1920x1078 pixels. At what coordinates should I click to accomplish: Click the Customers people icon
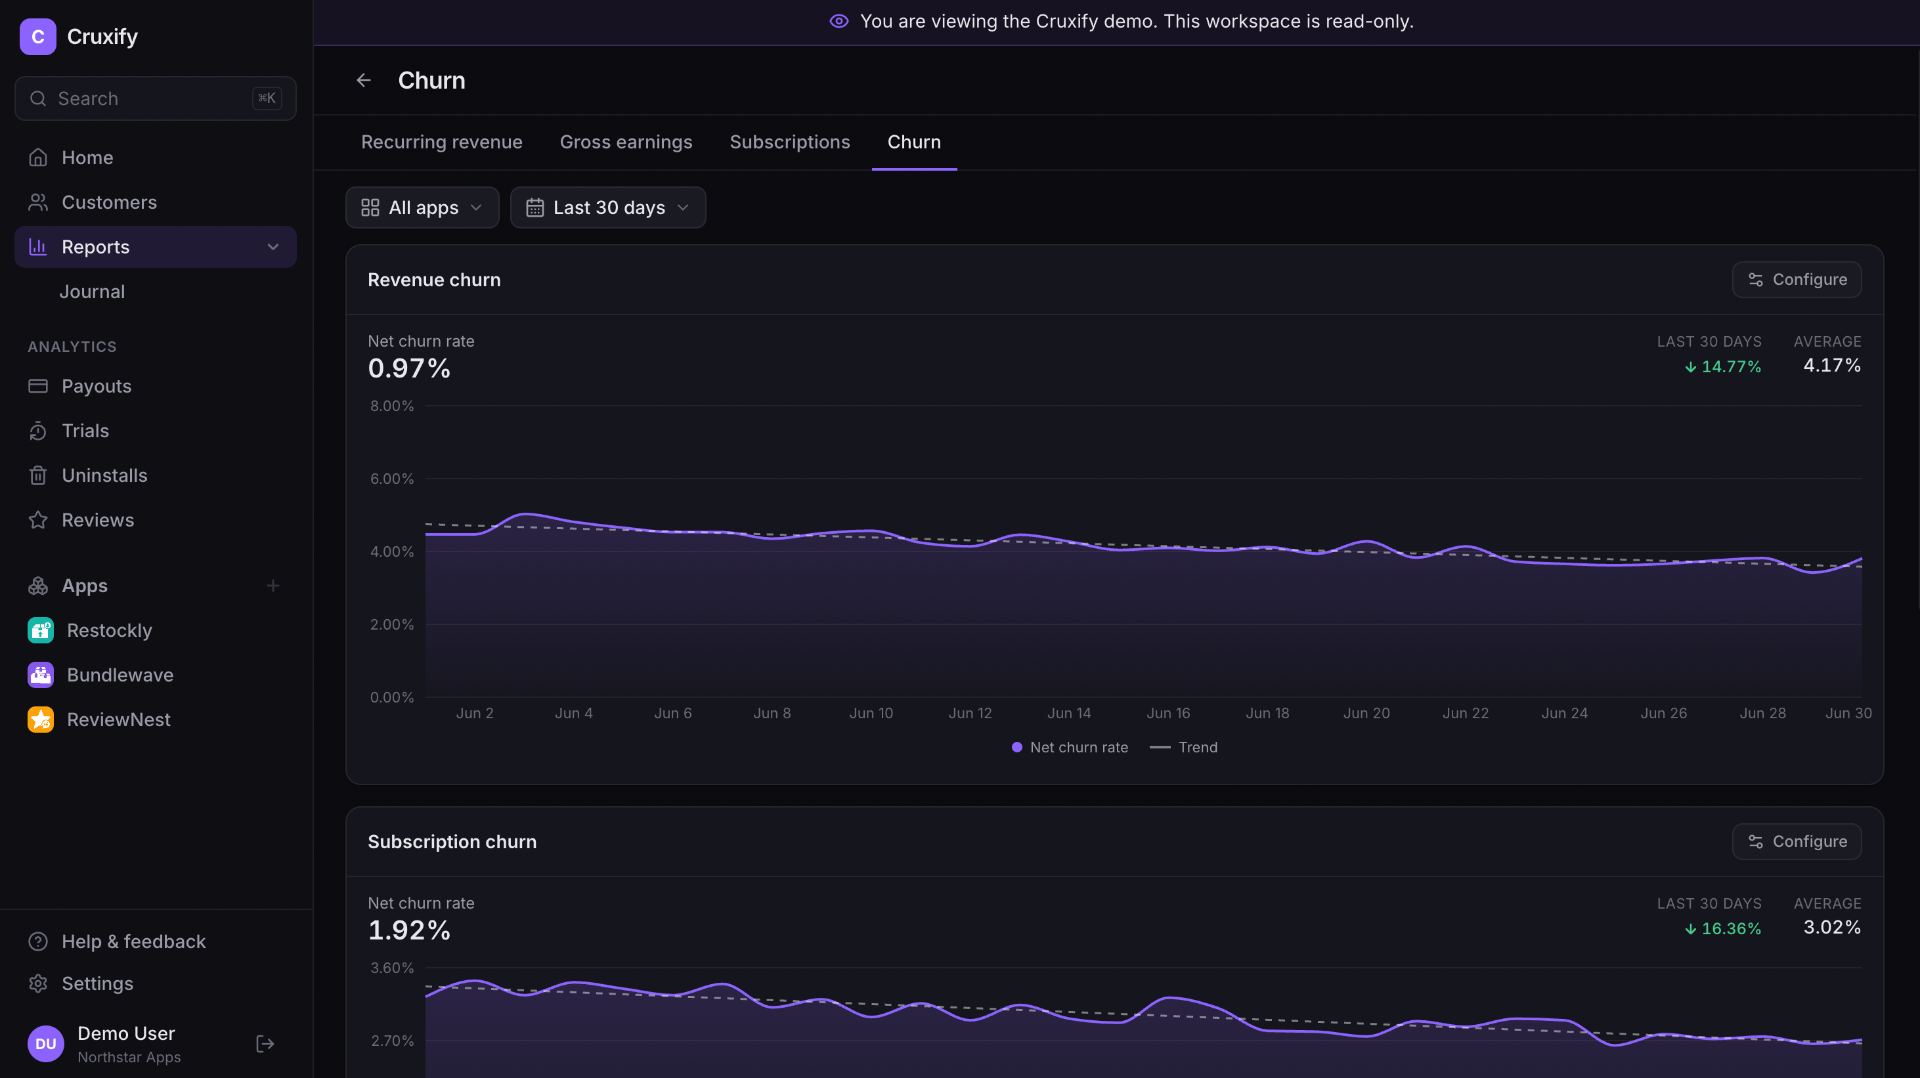tap(38, 202)
